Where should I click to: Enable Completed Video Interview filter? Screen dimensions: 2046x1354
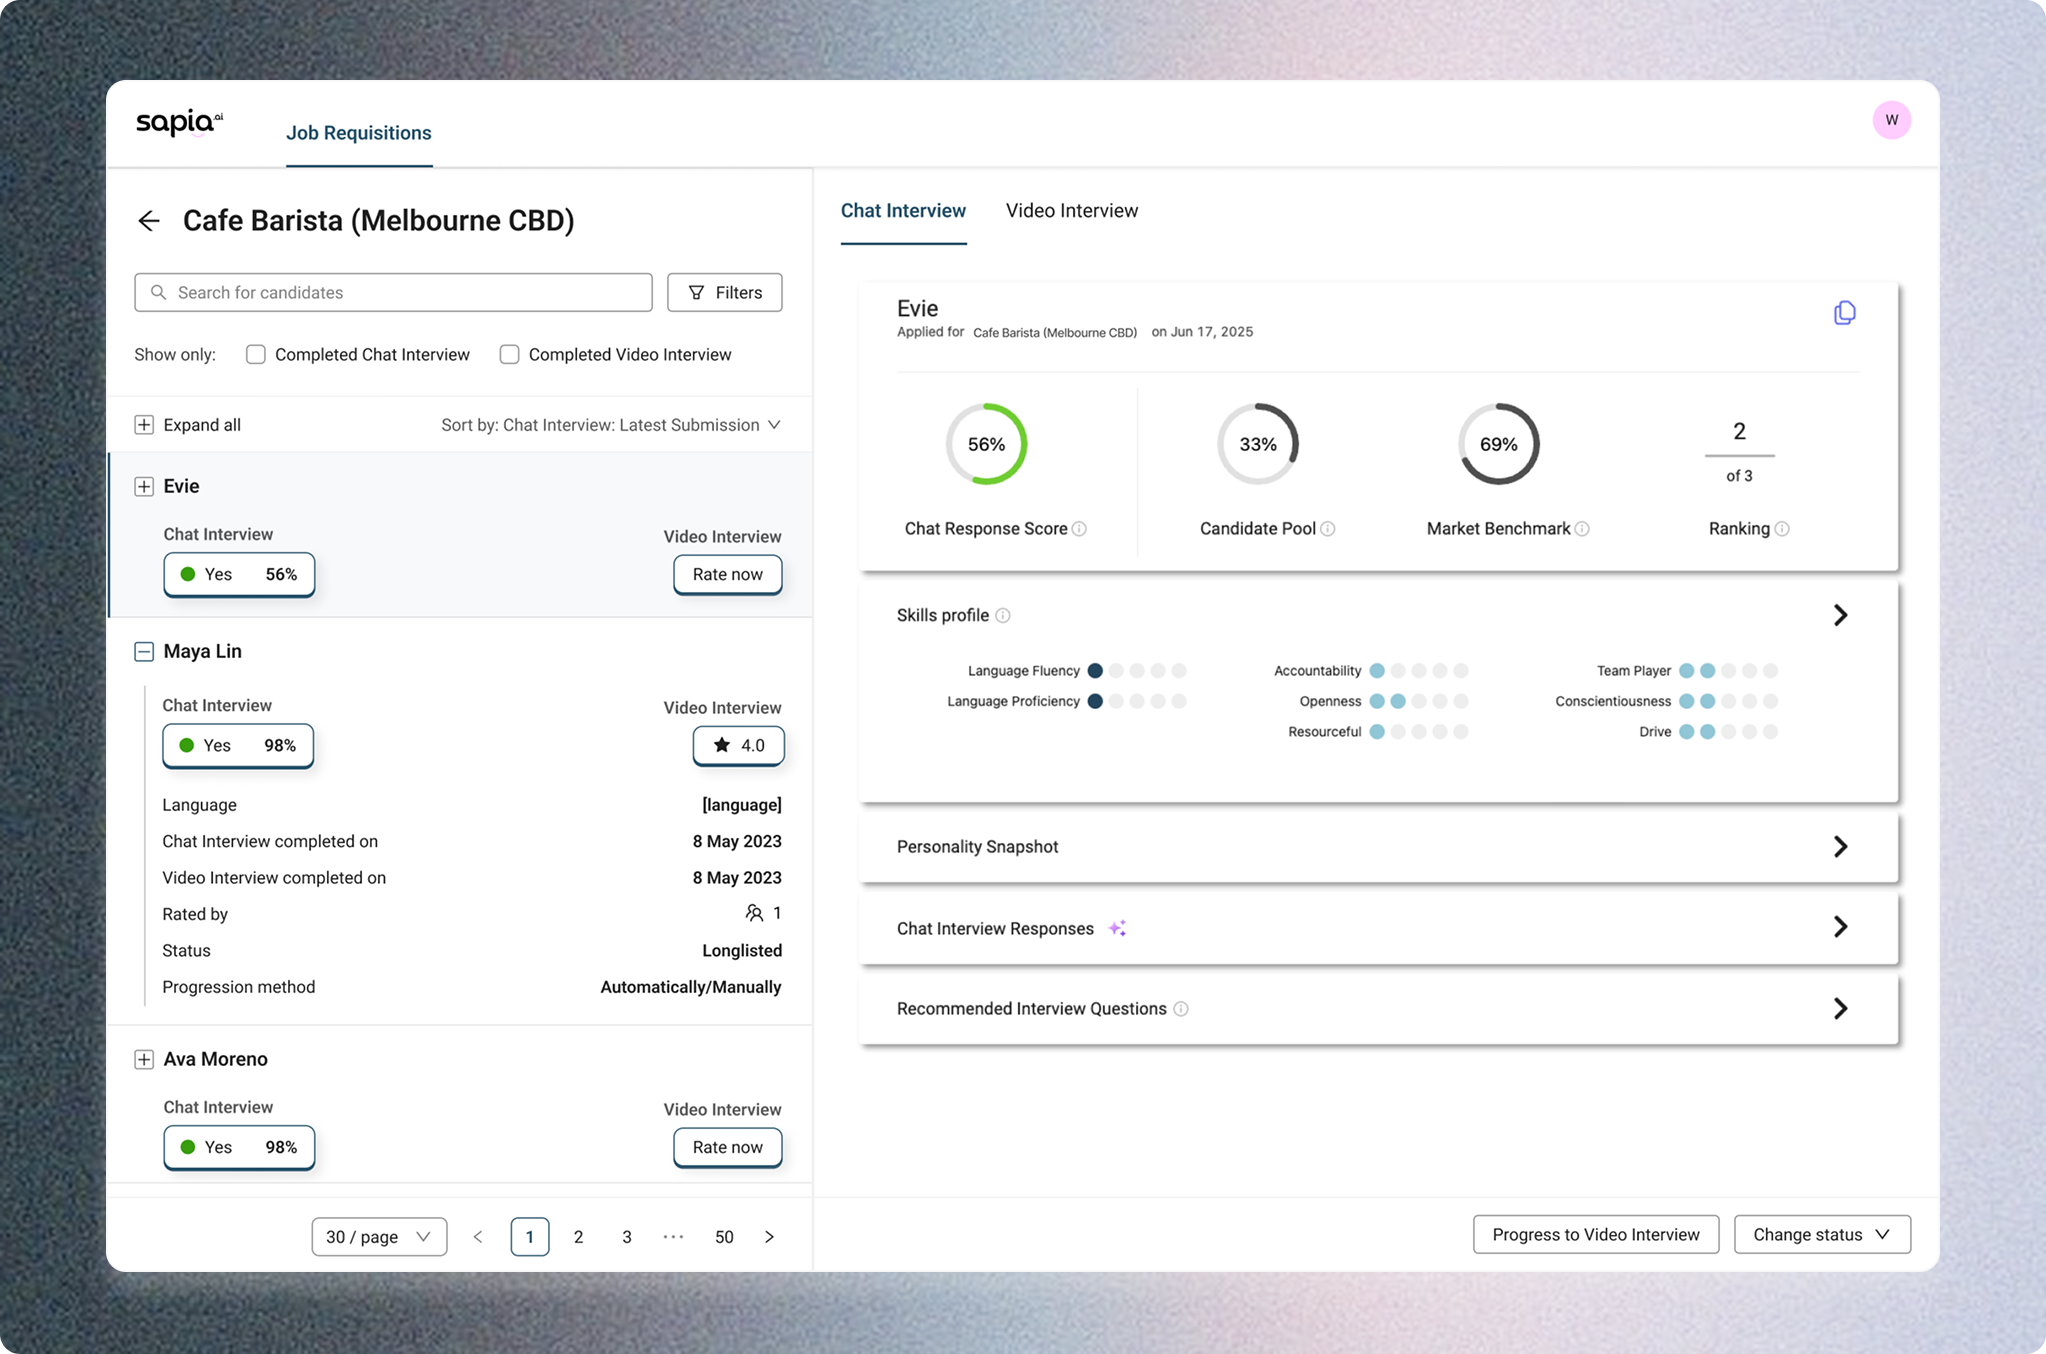coord(510,355)
